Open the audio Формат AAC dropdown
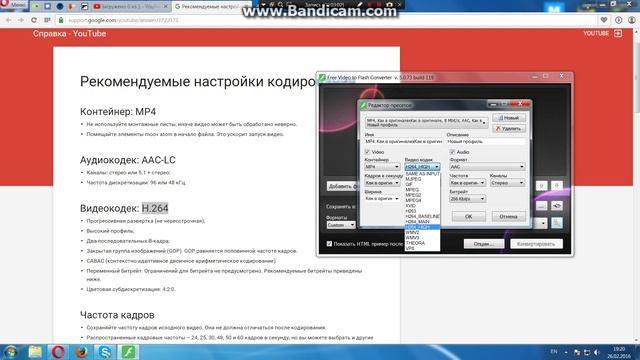This screenshot has width=640, height=360. (x=487, y=167)
